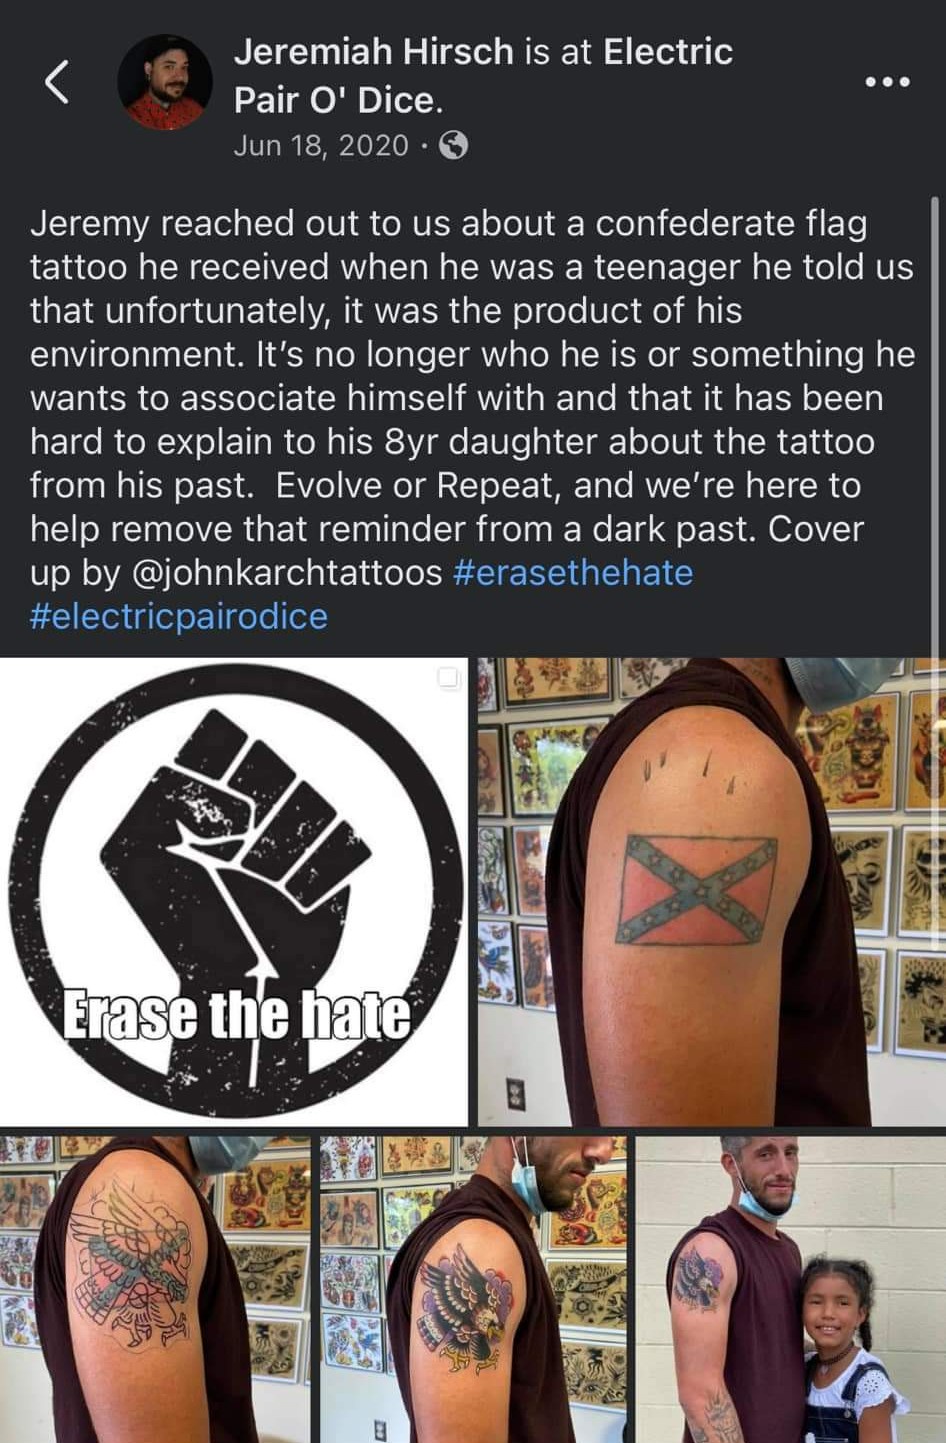Open the three-dot post options menu
Screen dimensions: 946x1443
[888, 82]
